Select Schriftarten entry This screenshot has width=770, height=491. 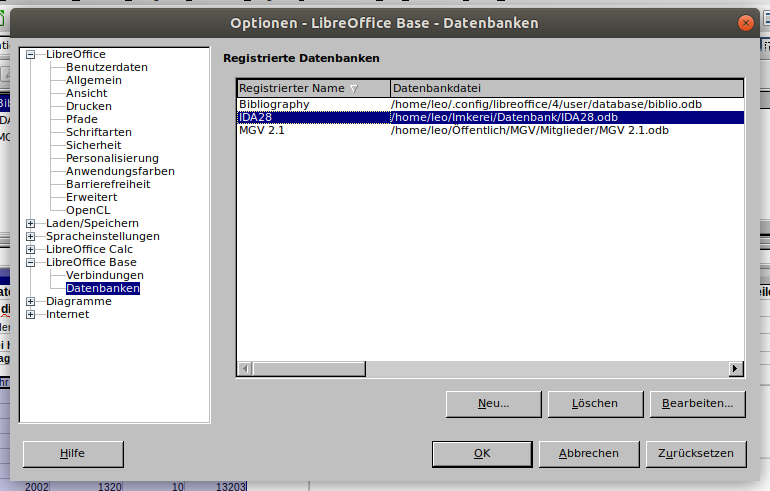(x=99, y=132)
